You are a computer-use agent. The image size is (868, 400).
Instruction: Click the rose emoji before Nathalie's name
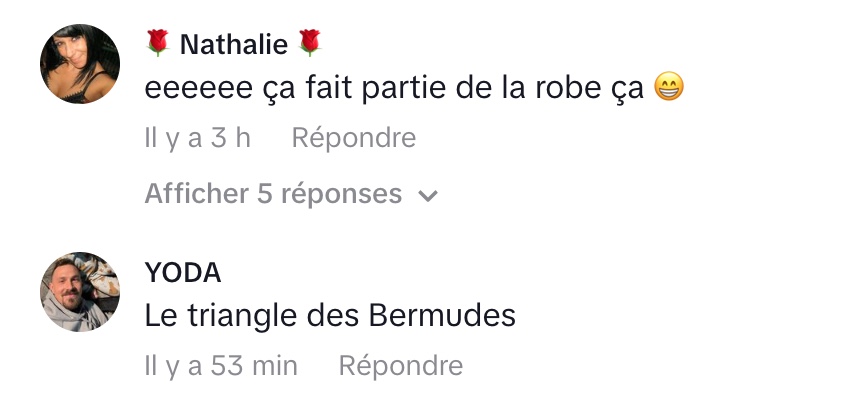tap(158, 43)
